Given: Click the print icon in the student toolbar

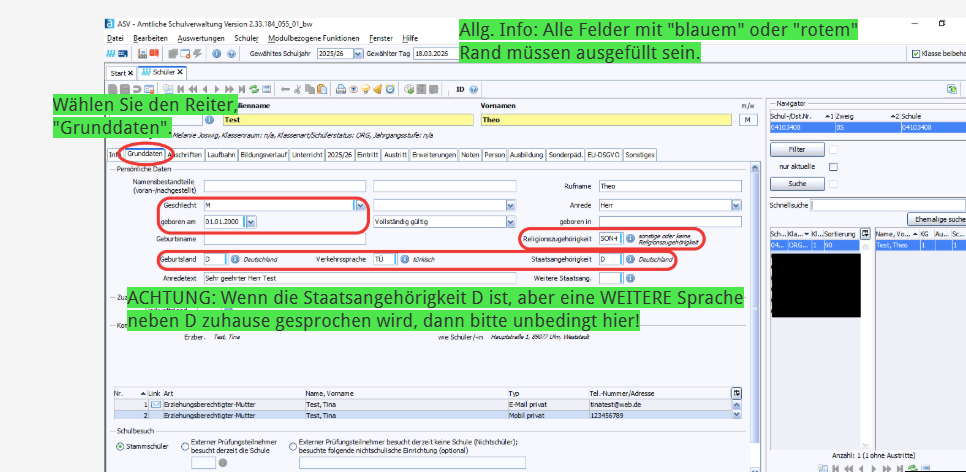Looking at the screenshot, I should [x=340, y=89].
